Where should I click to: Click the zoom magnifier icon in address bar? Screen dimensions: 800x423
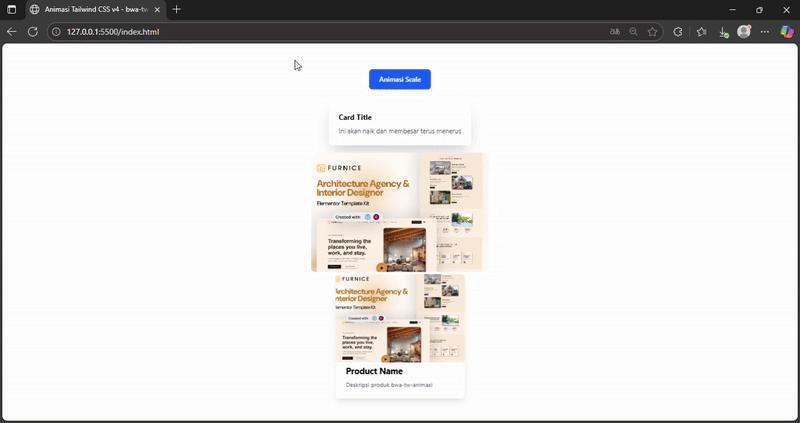pos(634,32)
